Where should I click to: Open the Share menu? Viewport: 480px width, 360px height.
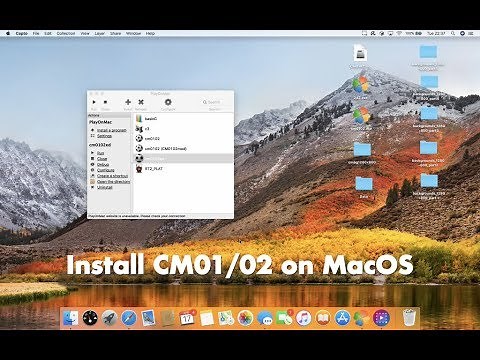[x=115, y=33]
